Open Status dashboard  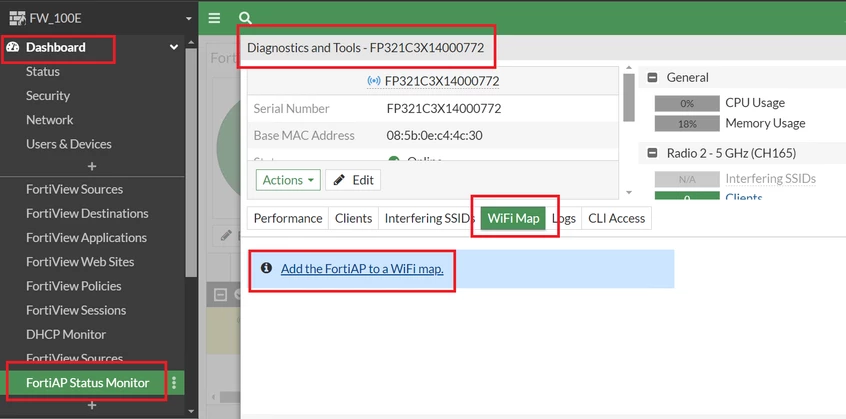[43, 71]
